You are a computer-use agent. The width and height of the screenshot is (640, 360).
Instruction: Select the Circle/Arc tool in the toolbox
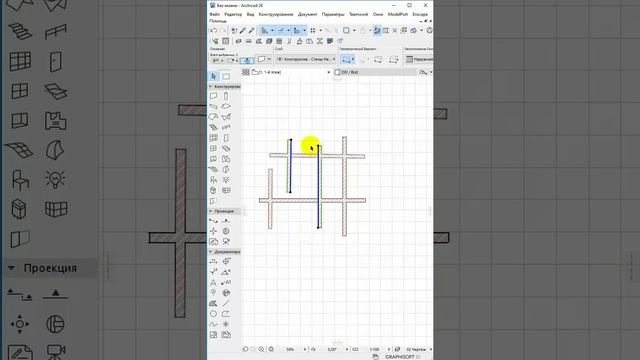[x=213, y=314]
